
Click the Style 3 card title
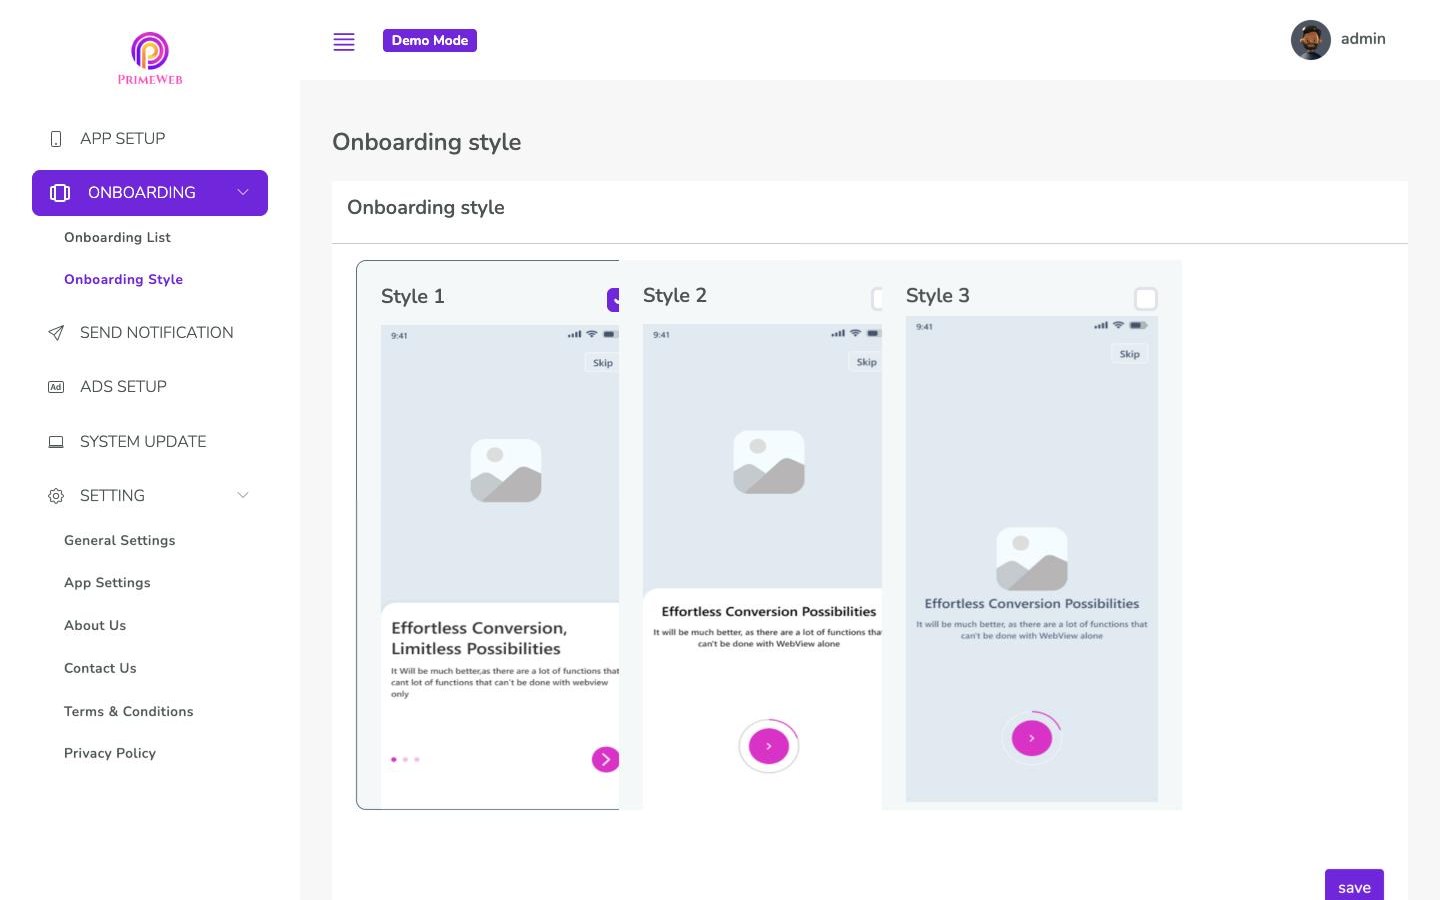937,296
